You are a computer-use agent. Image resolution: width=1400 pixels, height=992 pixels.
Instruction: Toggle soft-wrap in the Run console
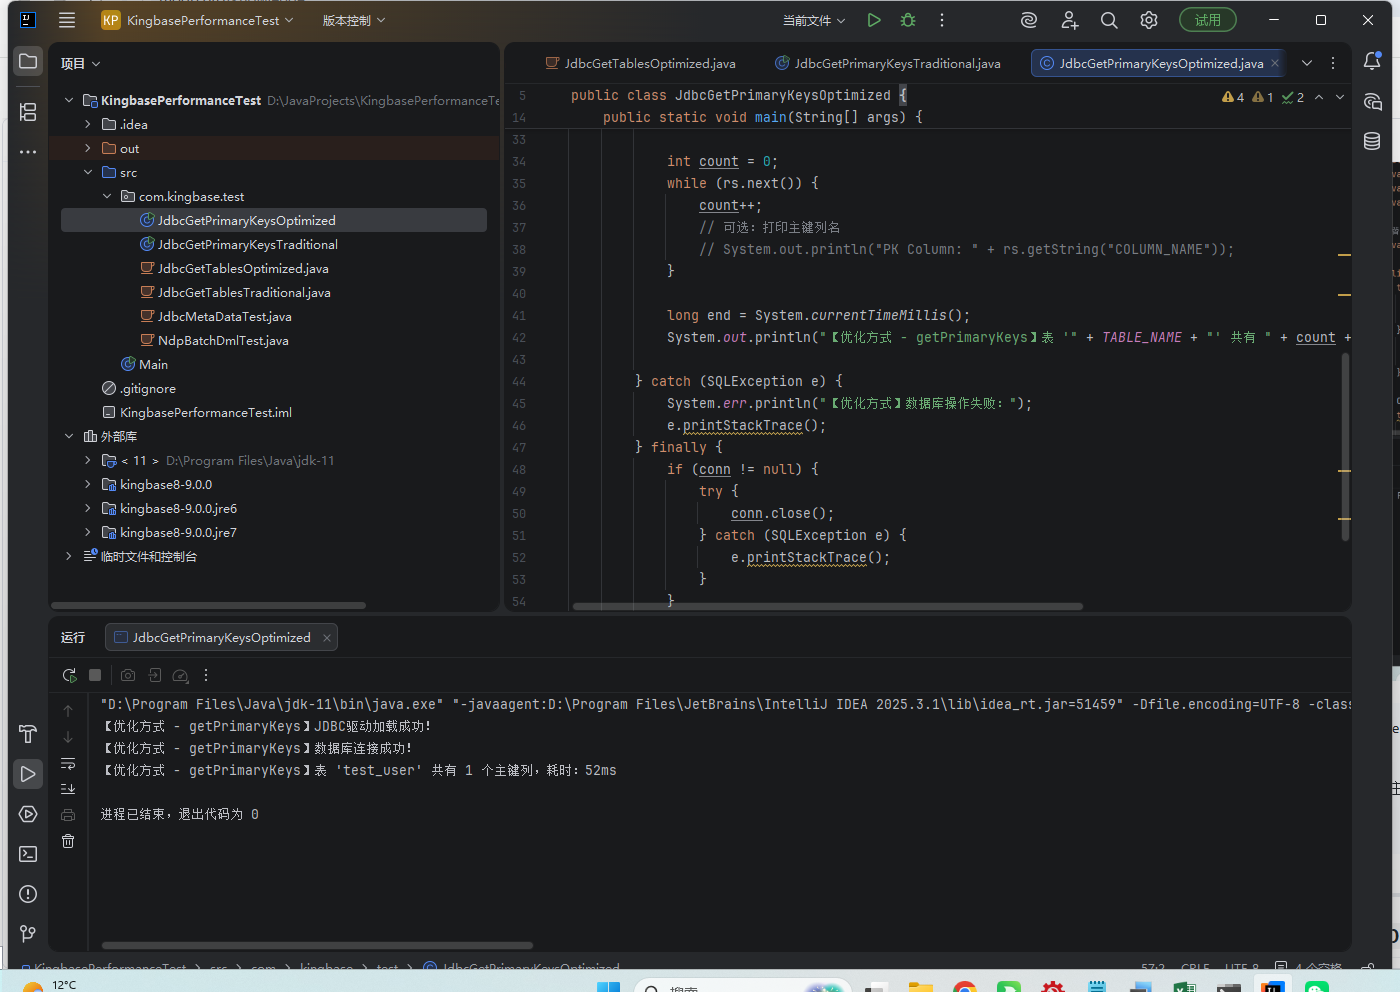(68, 764)
